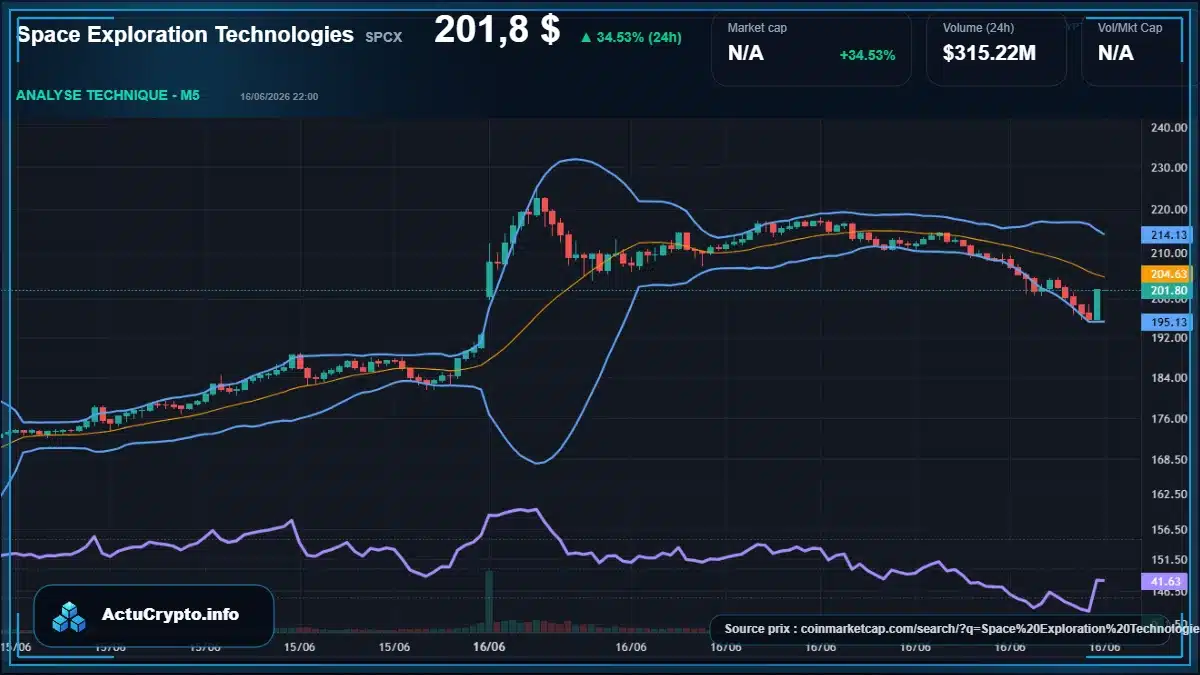1200x675 pixels.
Task: Click the ANALYSE TECHNIQUE - M5 heading
Action: [x=108, y=96]
